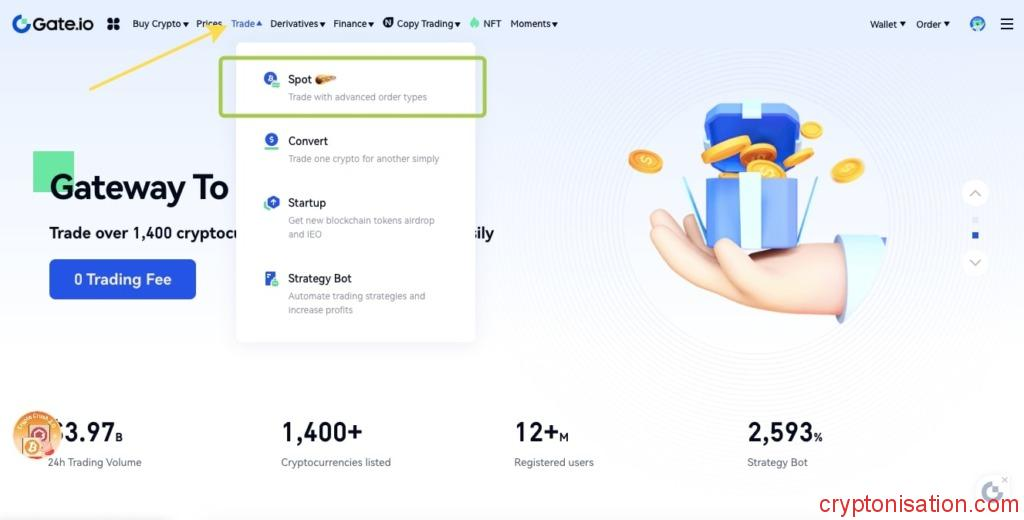This screenshot has height=520, width=1024.
Task: Expand the Derivatives dropdown
Action: click(297, 24)
